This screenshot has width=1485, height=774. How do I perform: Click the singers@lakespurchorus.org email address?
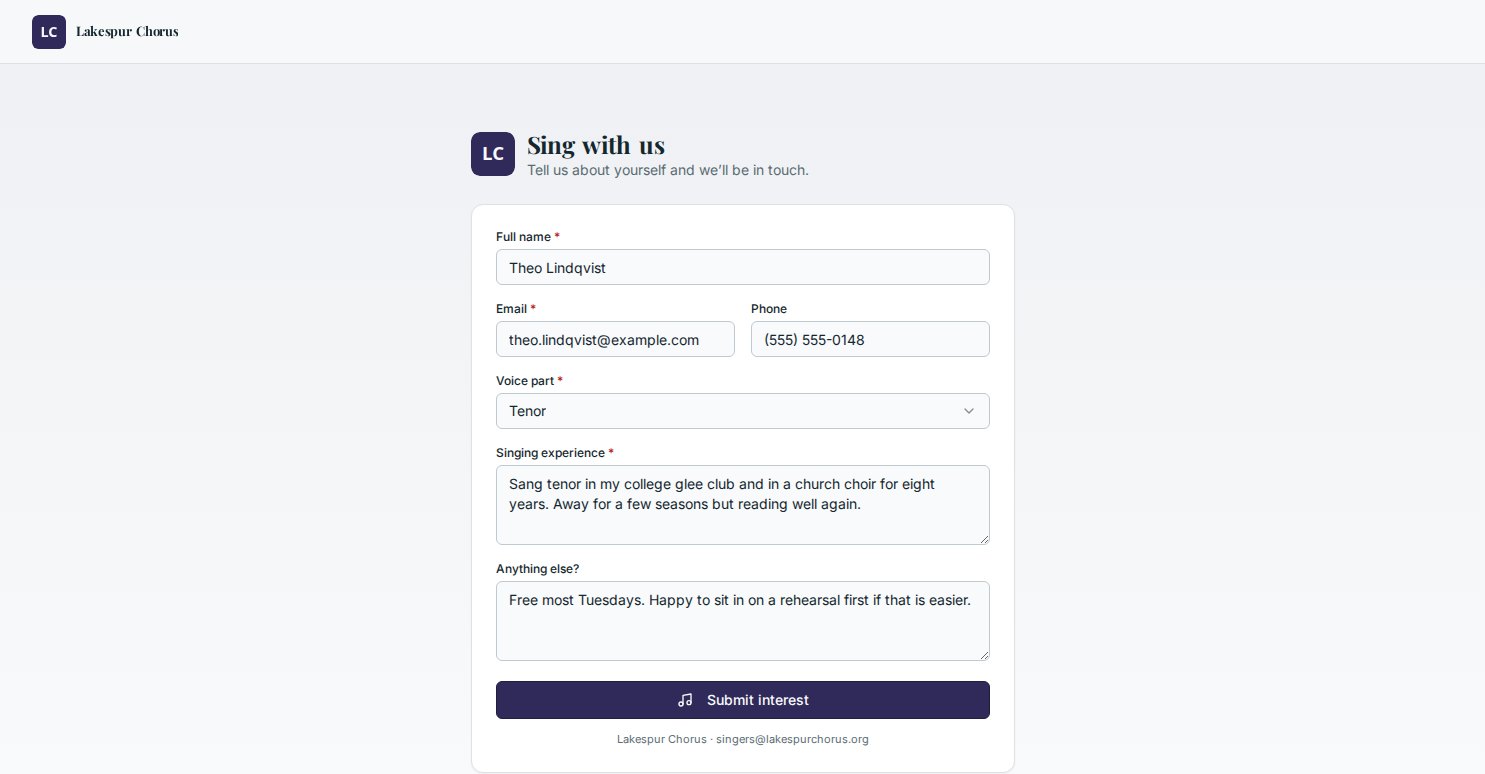click(x=793, y=739)
